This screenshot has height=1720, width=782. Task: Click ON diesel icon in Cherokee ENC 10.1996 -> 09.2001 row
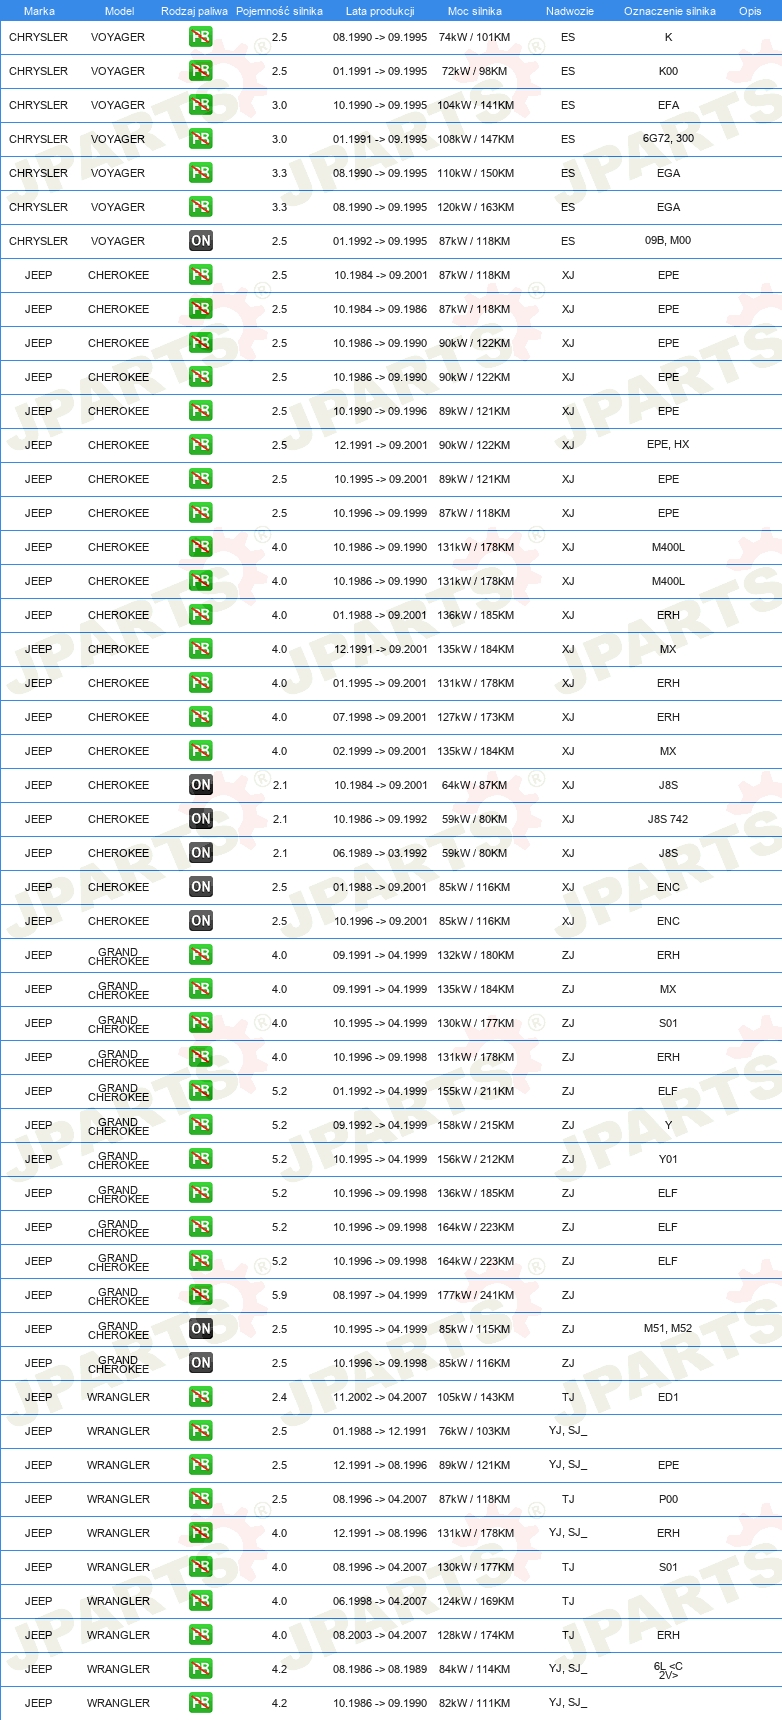coord(201,921)
